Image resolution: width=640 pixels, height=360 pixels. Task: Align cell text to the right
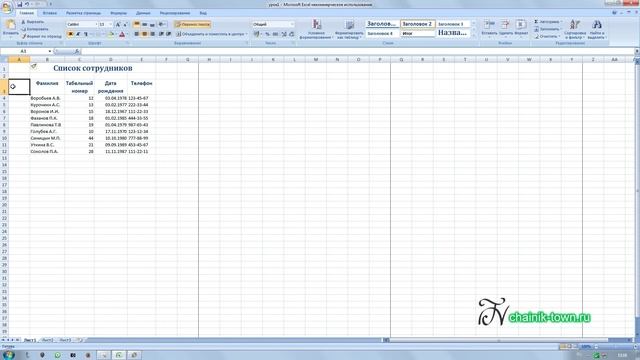pos(152,34)
